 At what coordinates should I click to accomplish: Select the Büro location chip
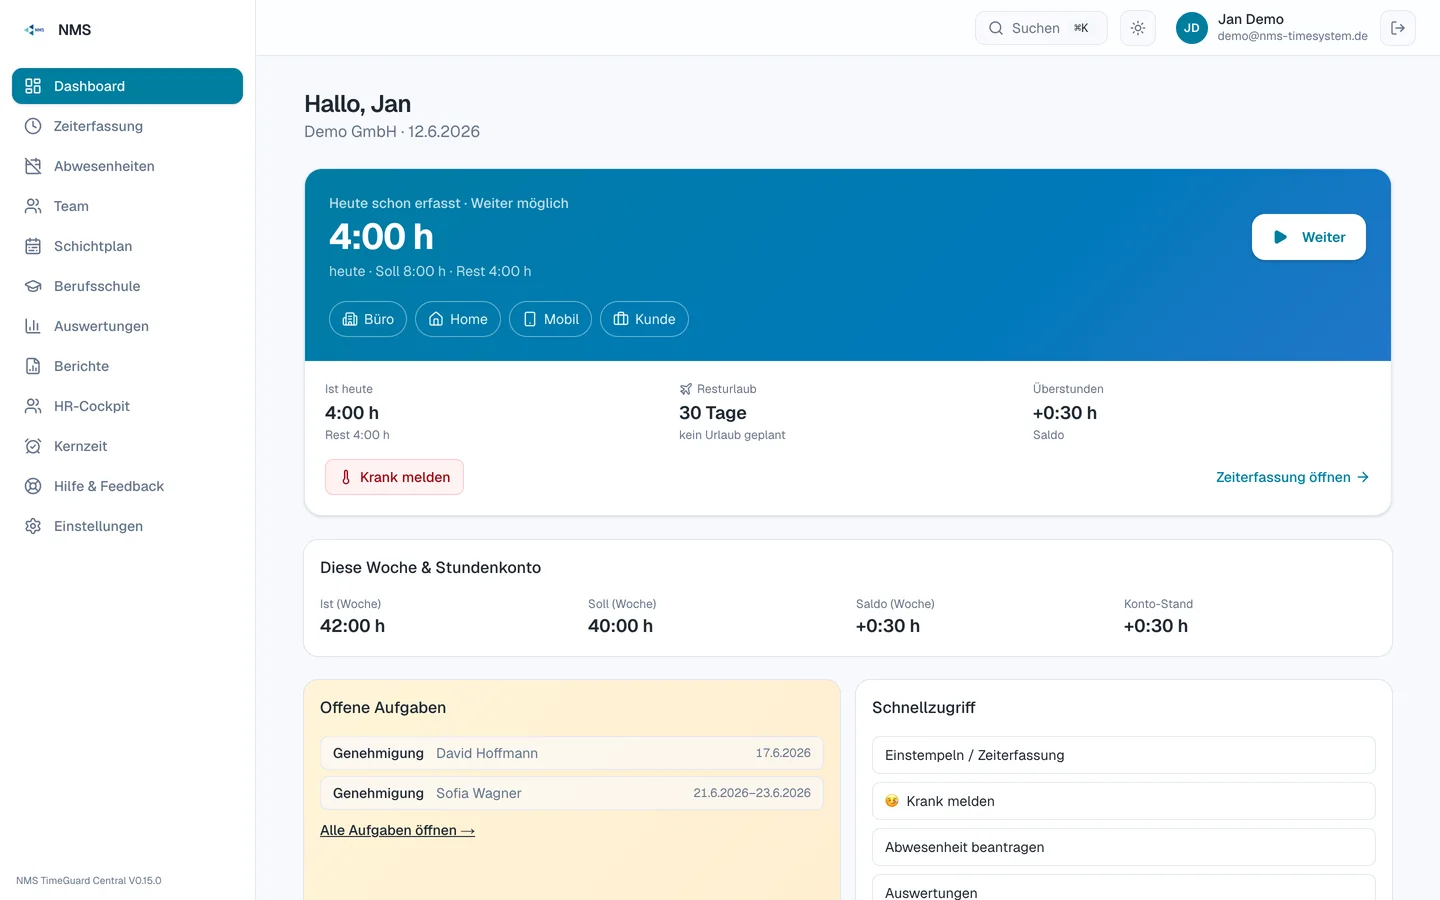[368, 319]
